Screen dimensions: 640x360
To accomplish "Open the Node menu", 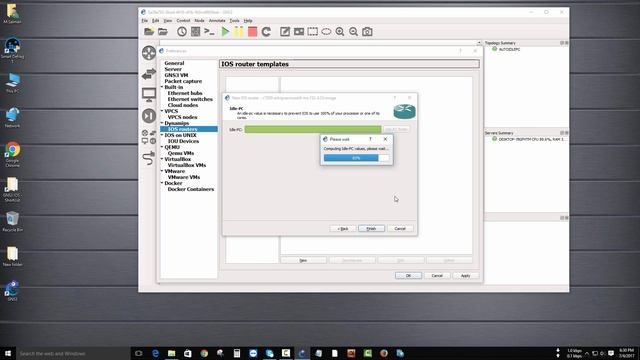I will (199, 20).
